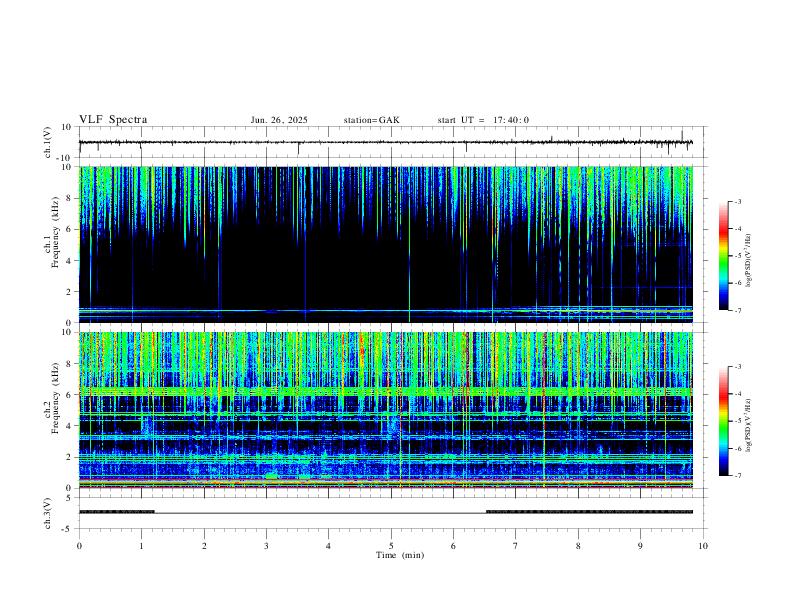The height and width of the screenshot is (612, 792).
Task: Click time axis tick label "6"
Action: [x=453, y=546]
